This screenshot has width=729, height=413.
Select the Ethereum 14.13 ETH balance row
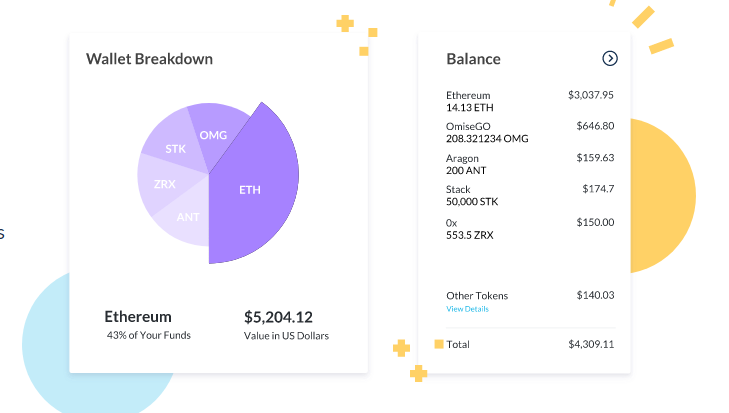click(x=468, y=101)
